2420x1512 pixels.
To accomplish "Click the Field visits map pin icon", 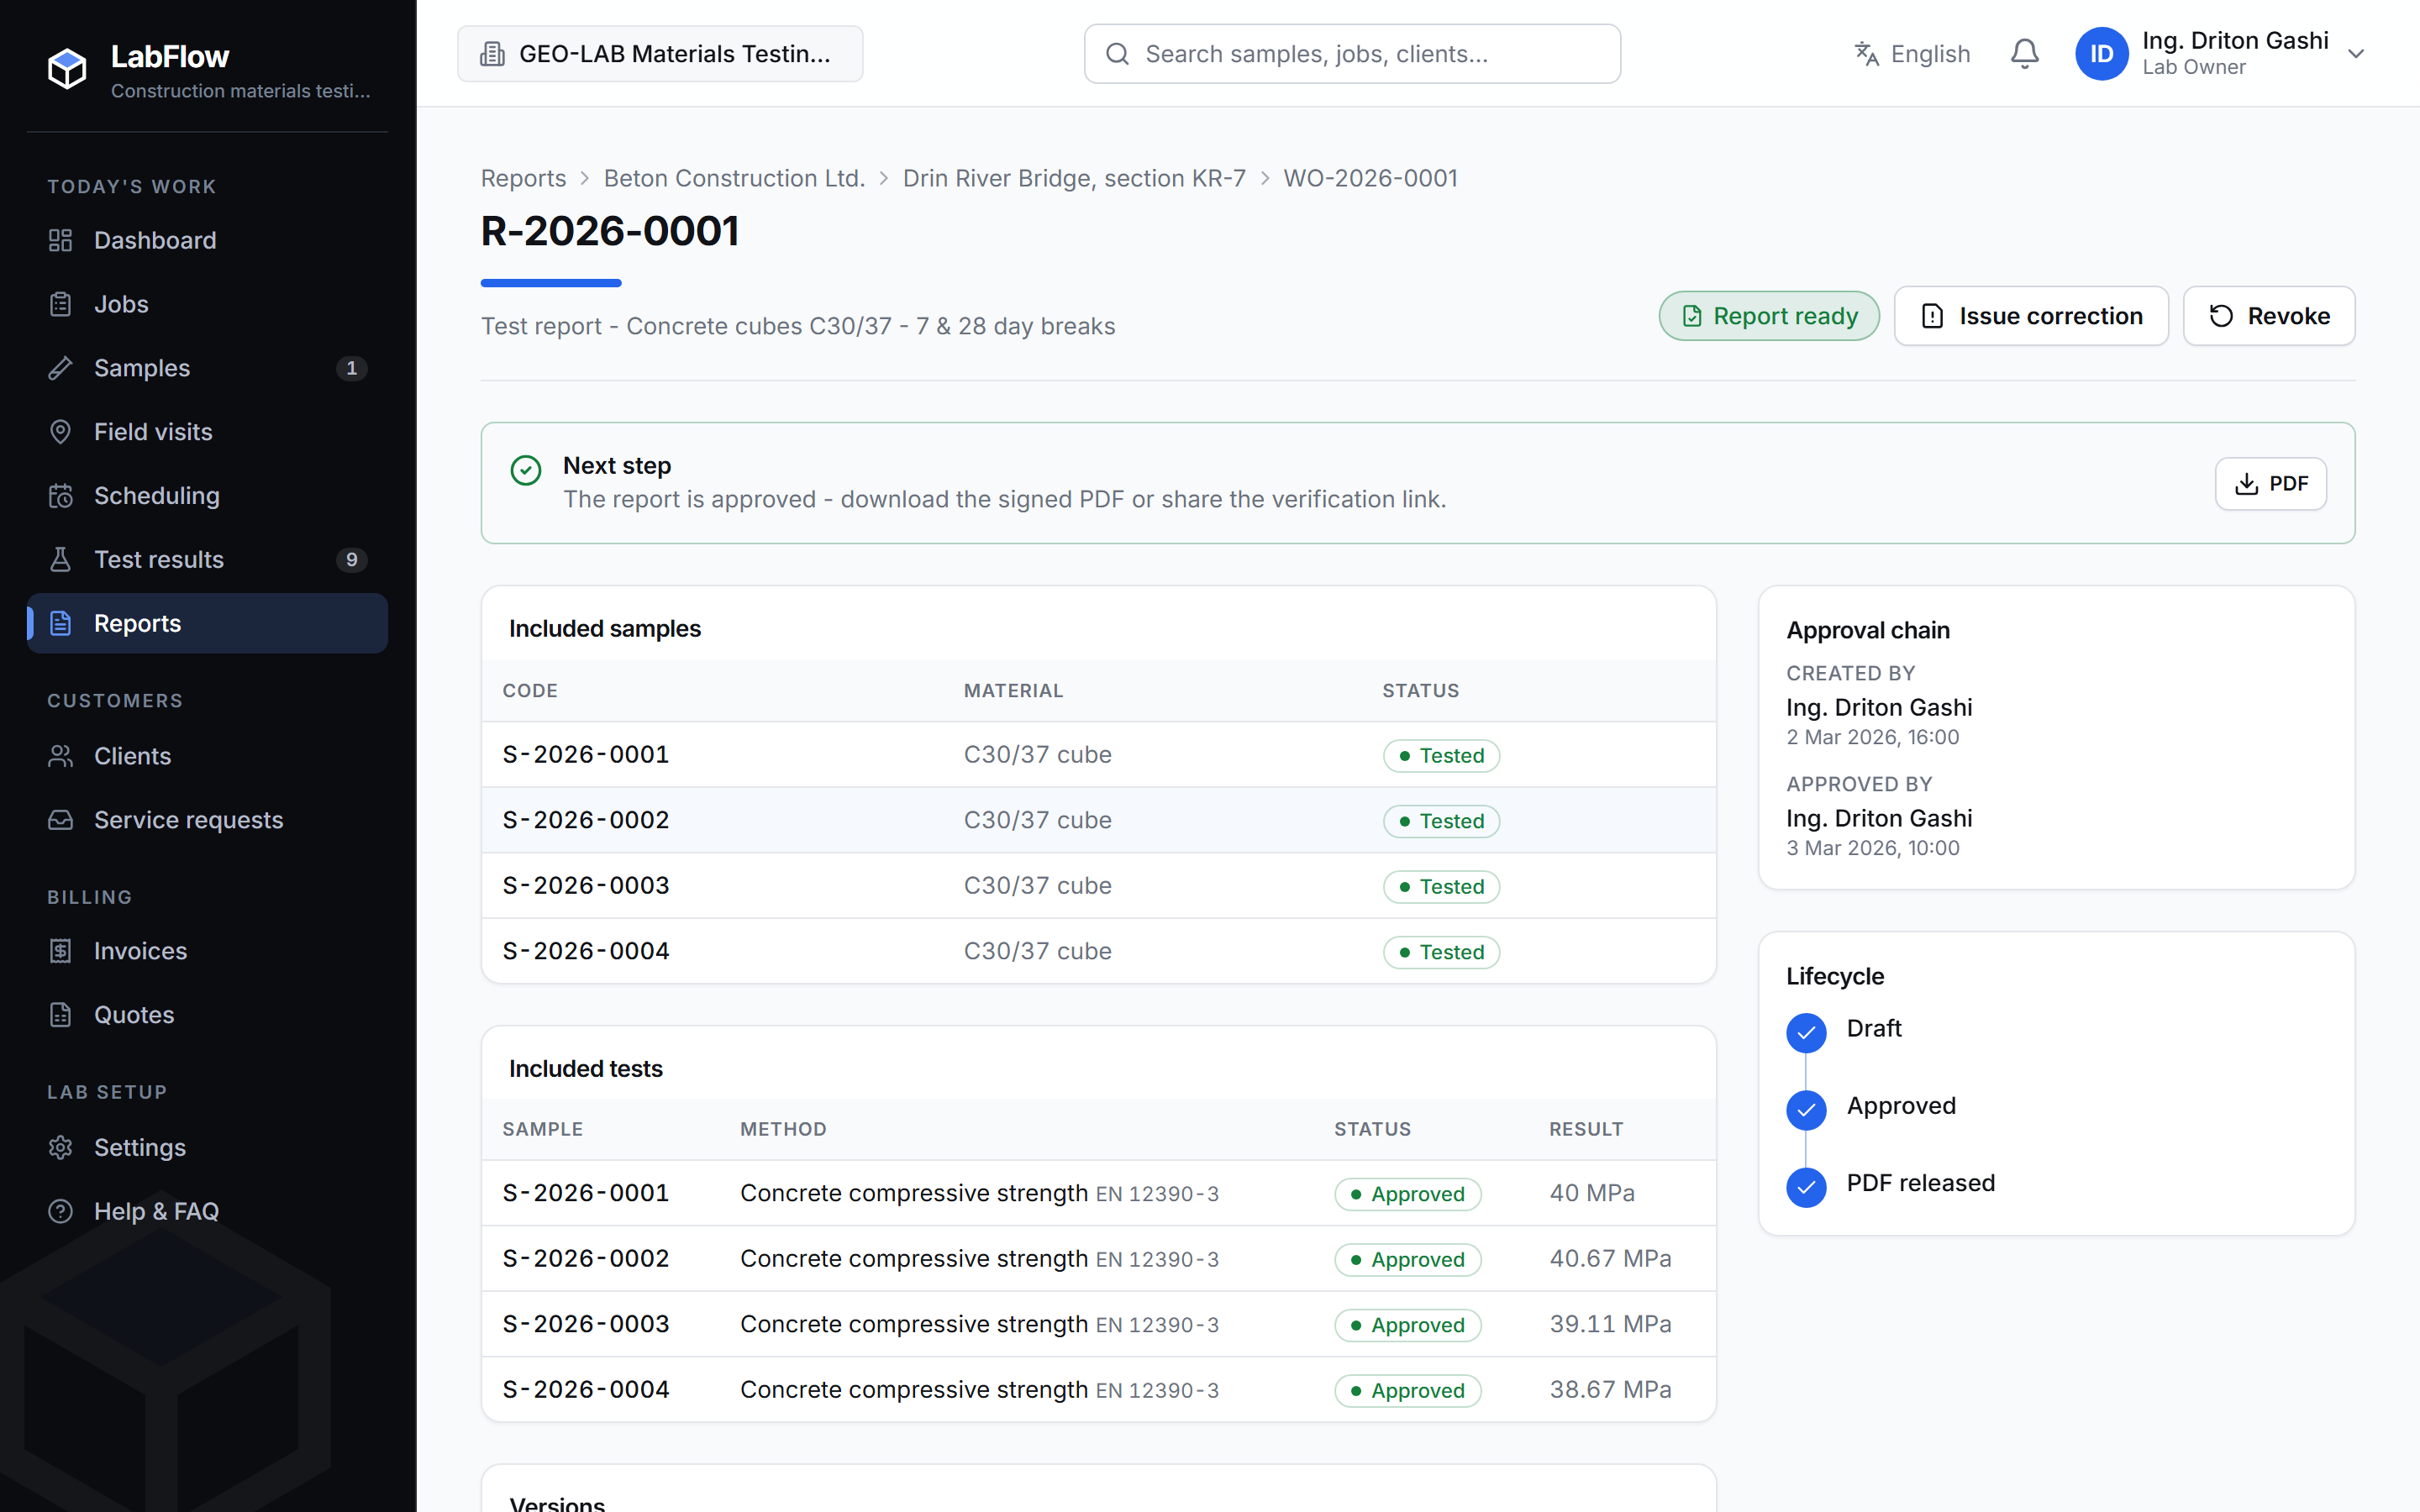I will click(x=61, y=432).
